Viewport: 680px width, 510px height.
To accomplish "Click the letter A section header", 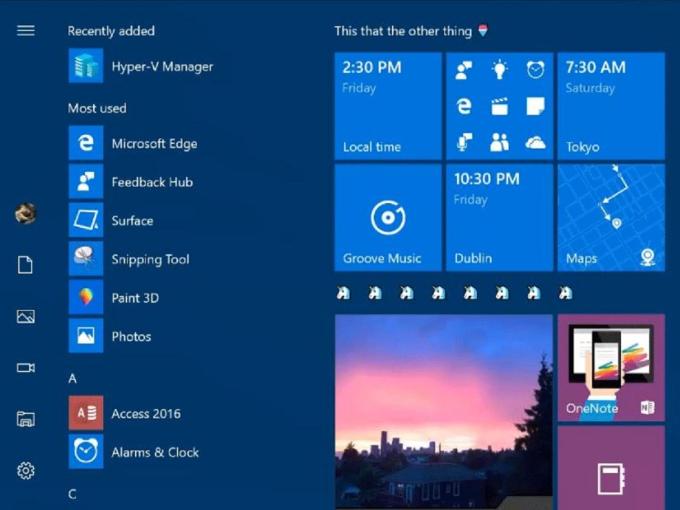I will pos(72,379).
